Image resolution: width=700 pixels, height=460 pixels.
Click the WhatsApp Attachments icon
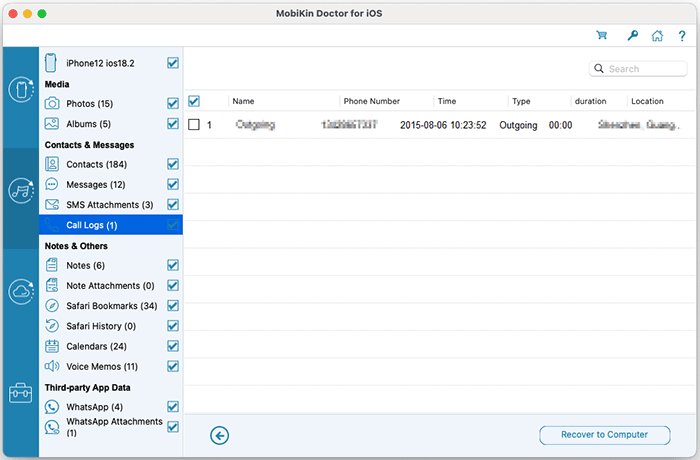52,427
